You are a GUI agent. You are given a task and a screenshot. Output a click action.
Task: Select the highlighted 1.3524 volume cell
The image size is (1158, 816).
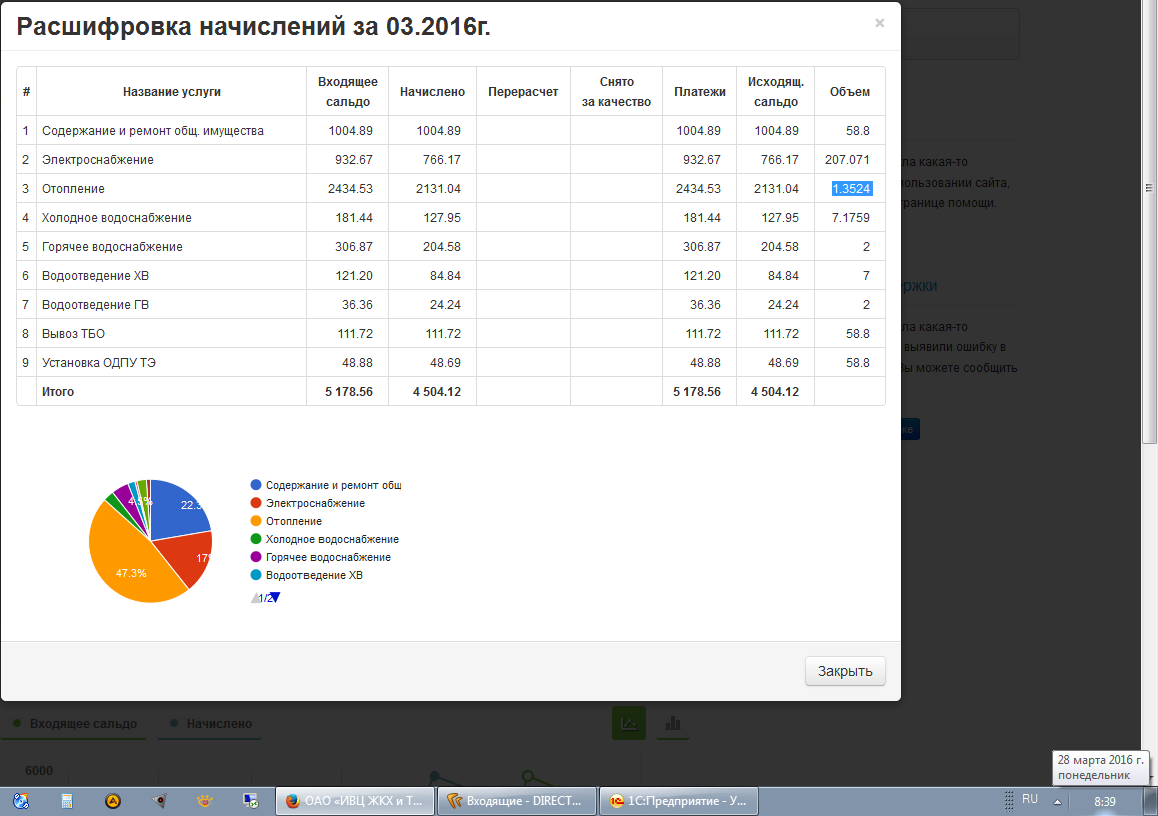(x=852, y=188)
